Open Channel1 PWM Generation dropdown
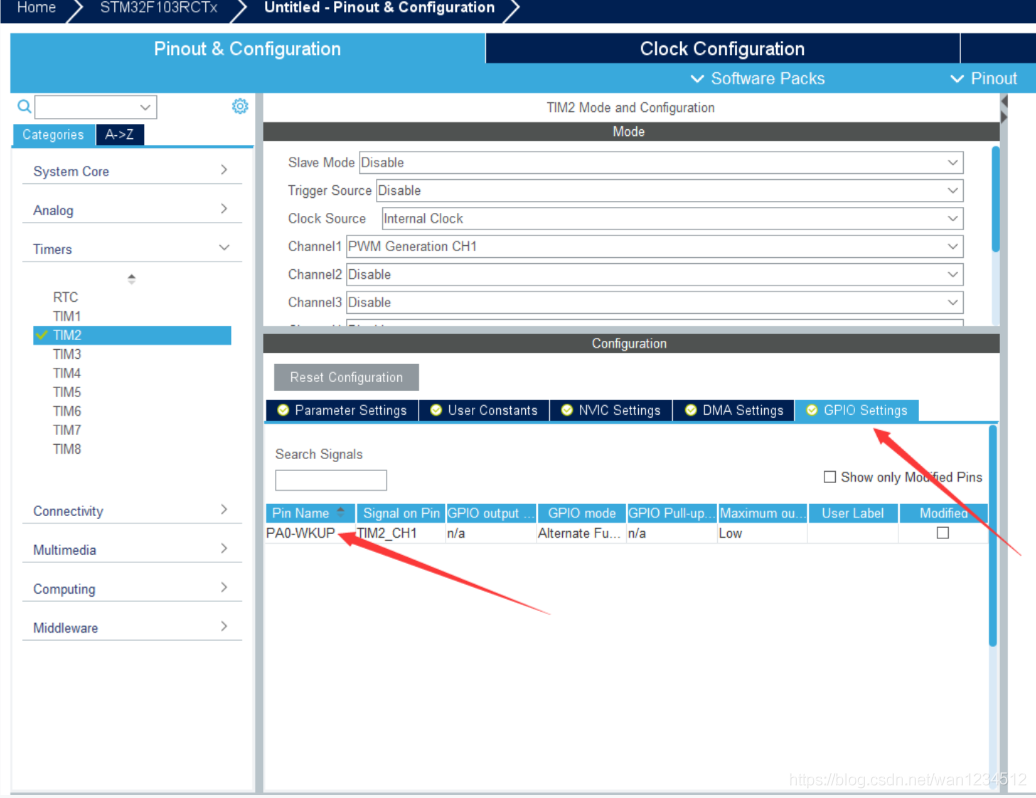Viewport: 1036px width, 798px height. 653,246
